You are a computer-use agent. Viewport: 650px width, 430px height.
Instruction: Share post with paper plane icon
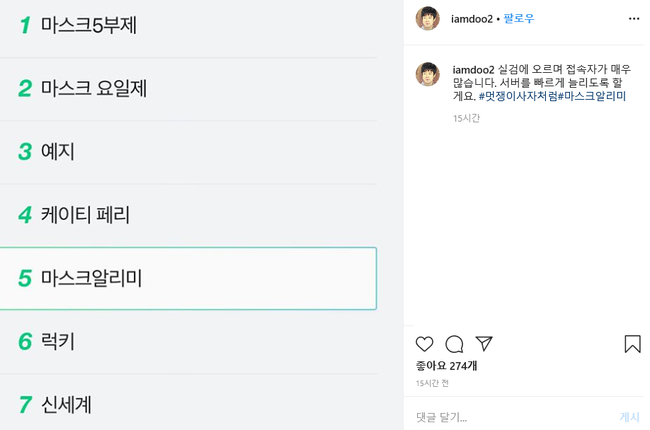pos(484,343)
